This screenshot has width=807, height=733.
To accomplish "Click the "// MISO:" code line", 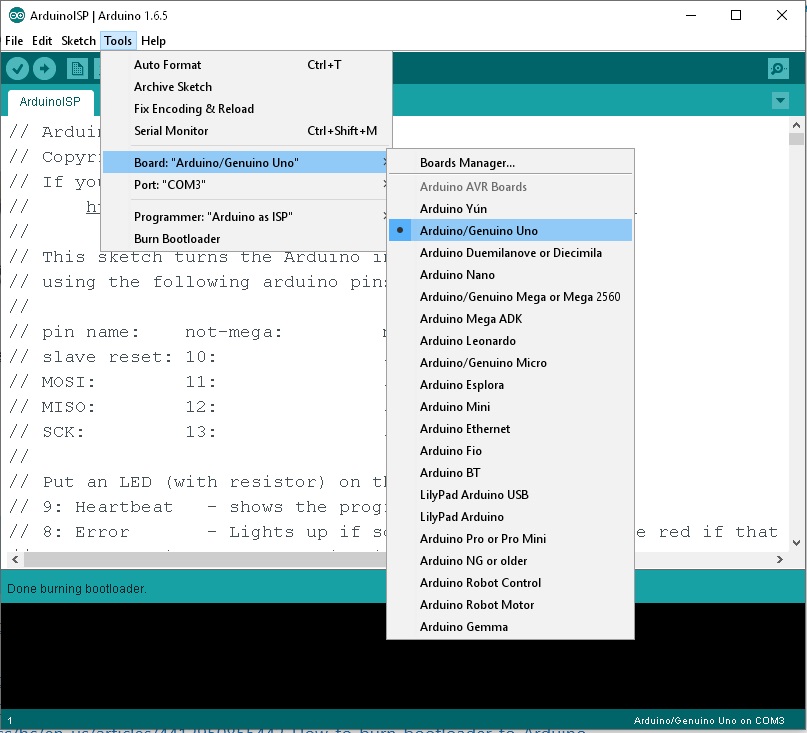I will tap(112, 407).
